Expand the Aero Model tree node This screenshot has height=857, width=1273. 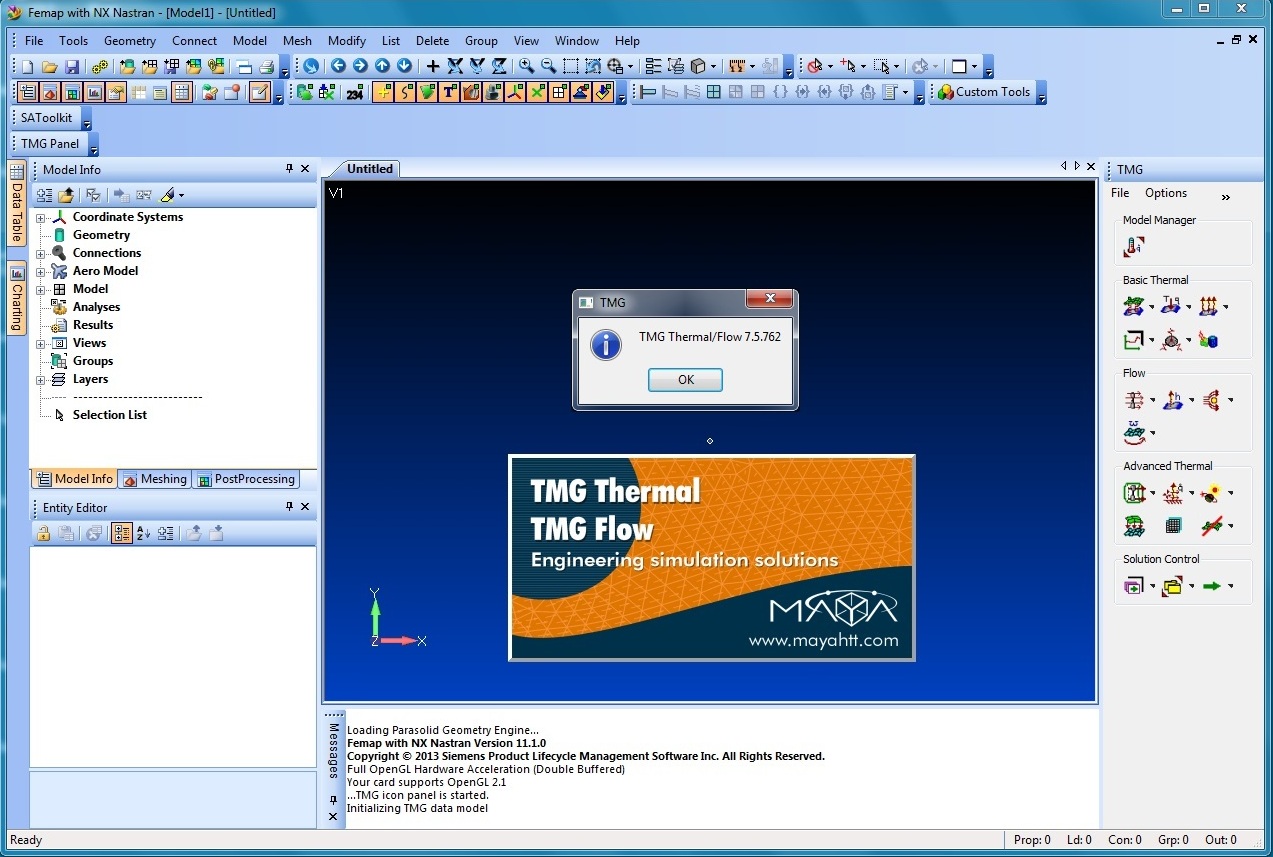pyautogui.click(x=41, y=271)
